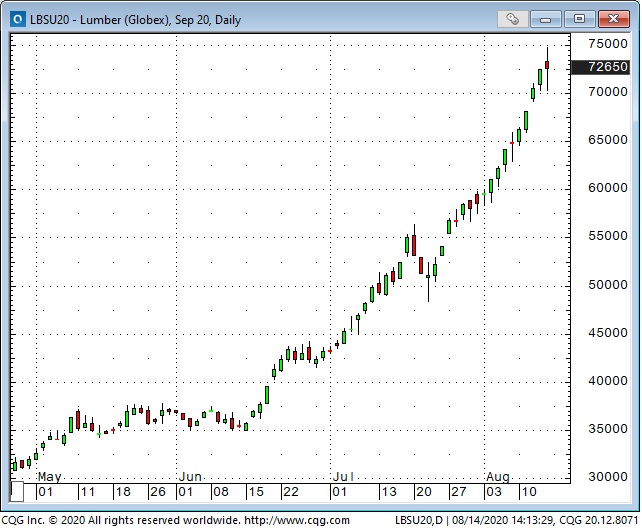Maximize the Lumber chart window
The height and width of the screenshot is (528, 642).
pos(579,19)
